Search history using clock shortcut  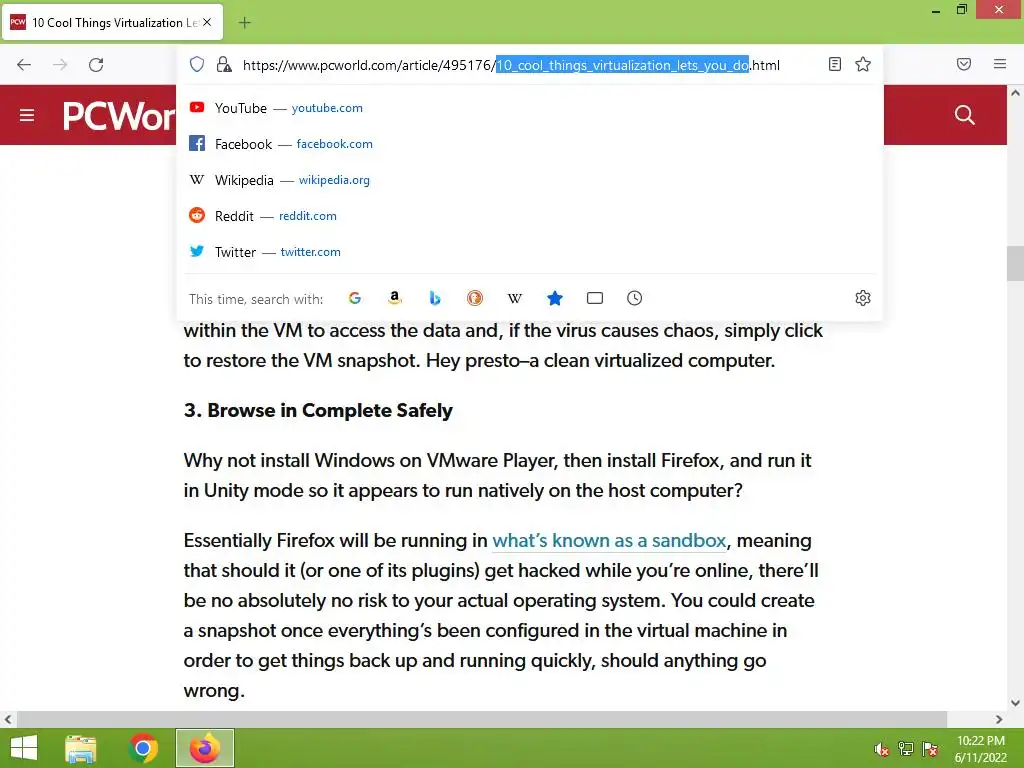[634, 298]
